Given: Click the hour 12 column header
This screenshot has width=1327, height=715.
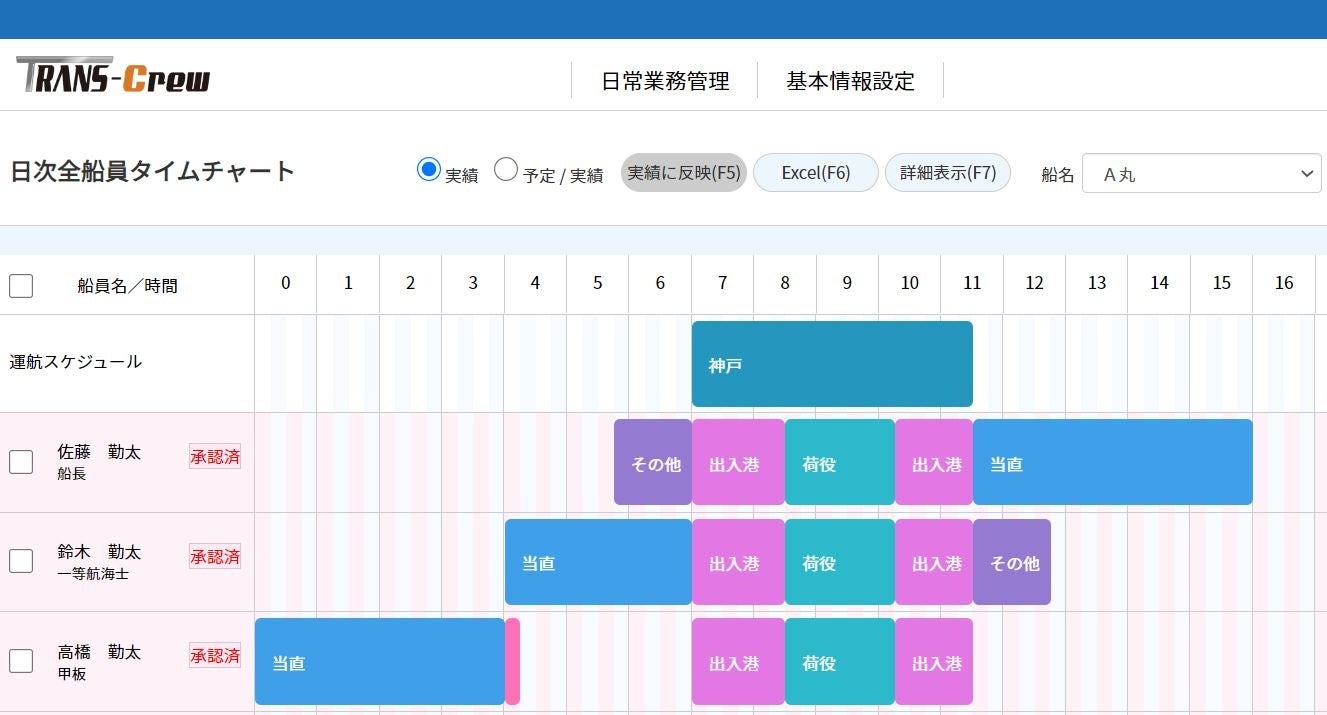Looking at the screenshot, I should [x=1034, y=283].
